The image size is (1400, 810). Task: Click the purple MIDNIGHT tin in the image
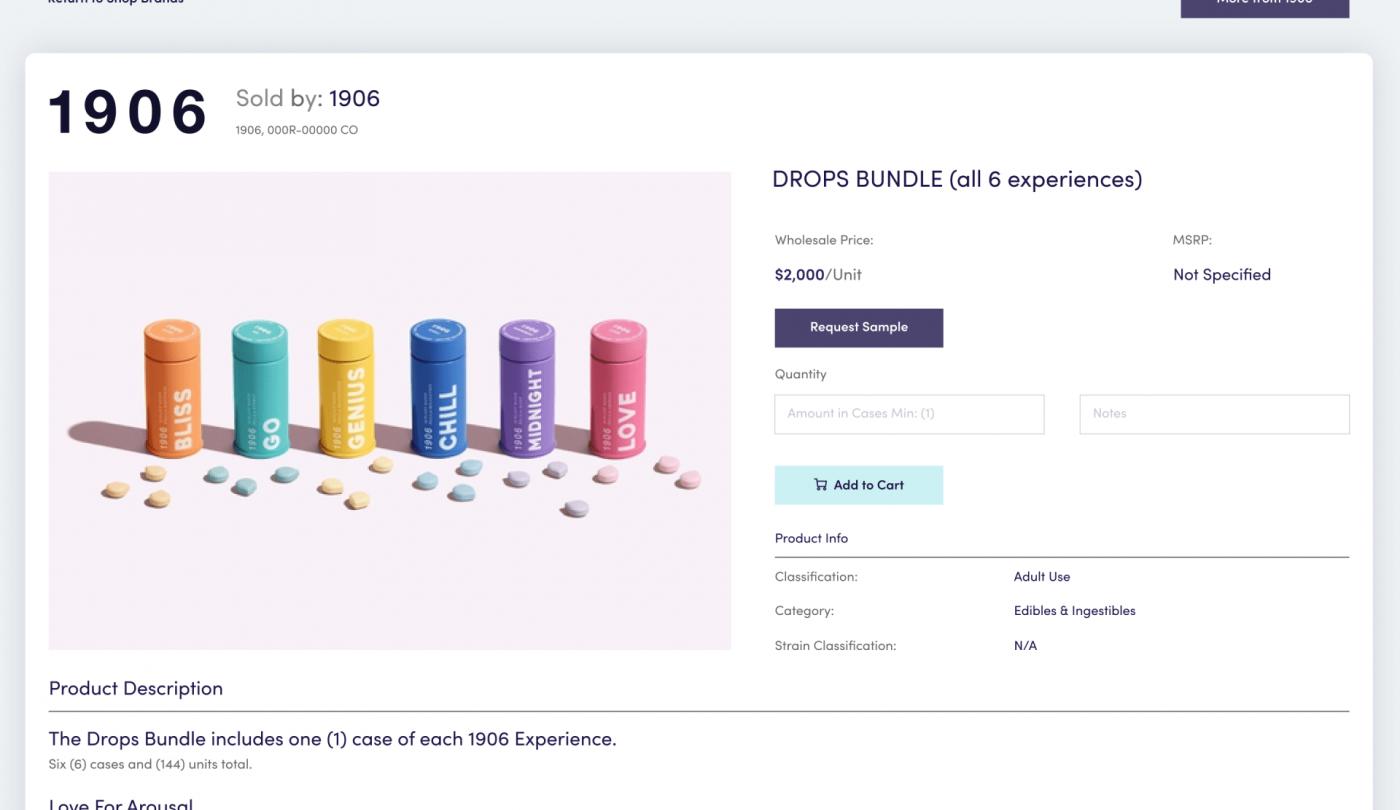pyautogui.click(x=527, y=386)
